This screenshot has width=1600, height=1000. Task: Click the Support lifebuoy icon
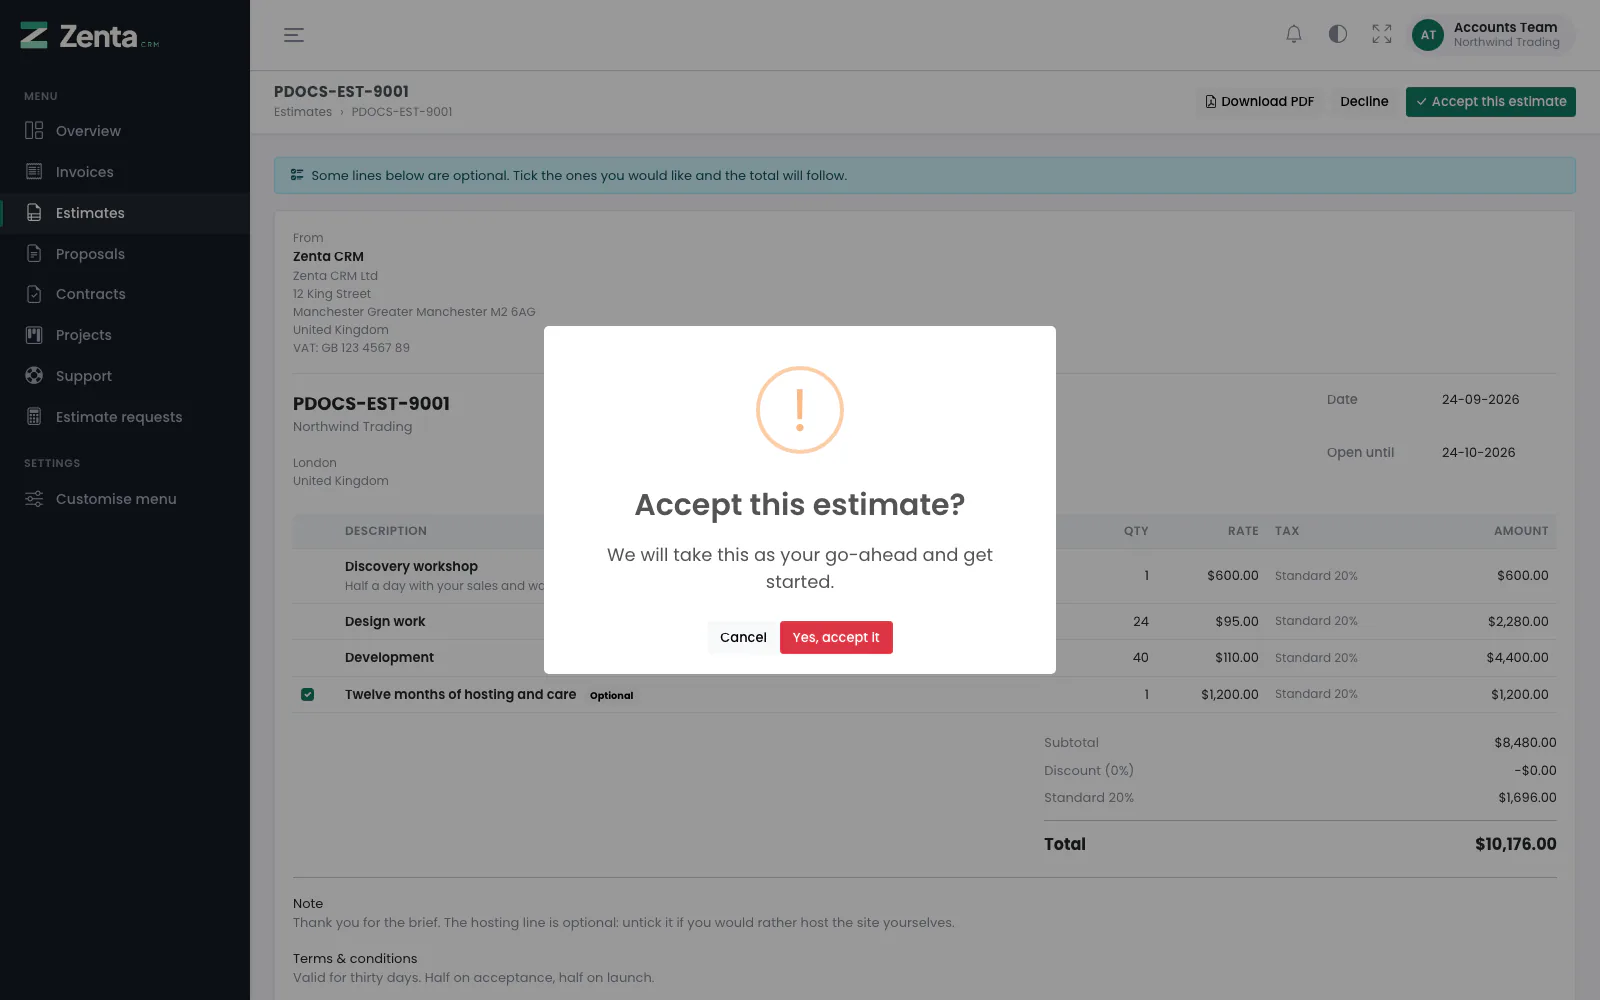coord(34,376)
